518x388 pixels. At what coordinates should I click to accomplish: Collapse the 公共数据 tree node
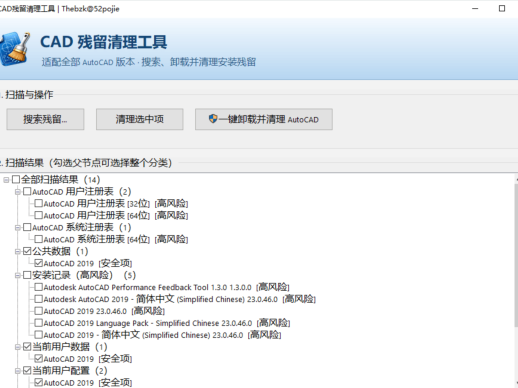(18, 252)
